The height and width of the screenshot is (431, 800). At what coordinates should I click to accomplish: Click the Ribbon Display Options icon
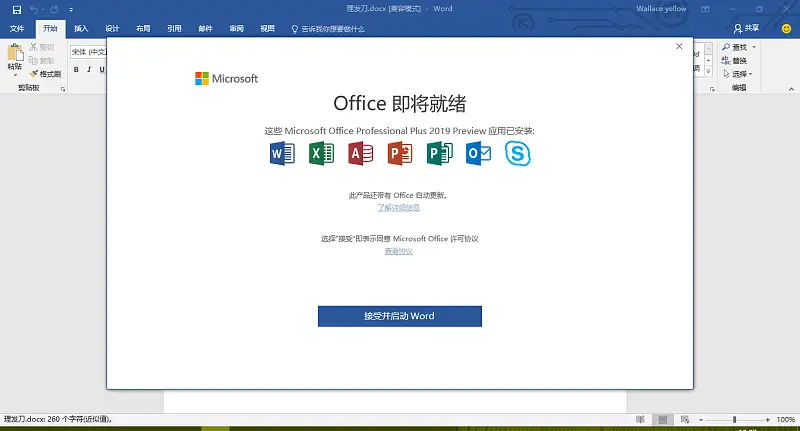pyautogui.click(x=705, y=9)
